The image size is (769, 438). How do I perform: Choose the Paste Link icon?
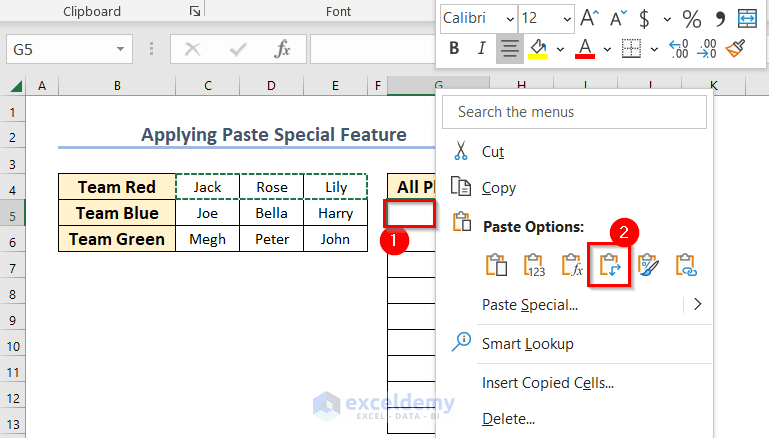click(x=686, y=265)
